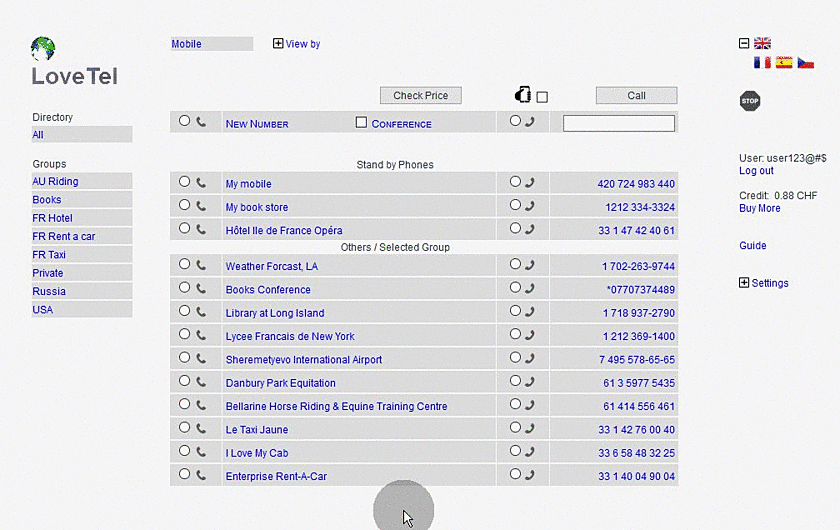Click the red STOP sign icon

[x=750, y=101]
